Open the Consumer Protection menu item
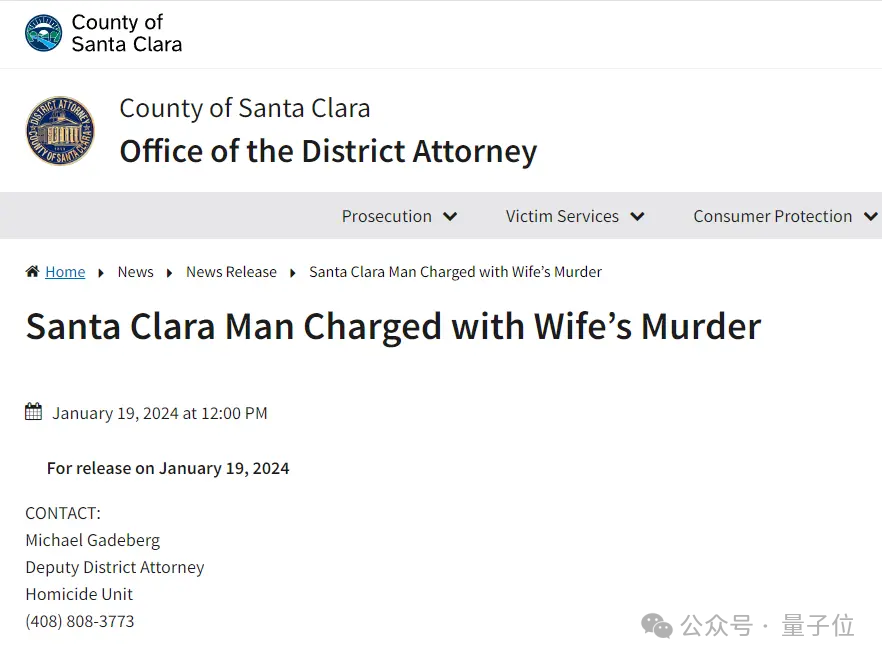This screenshot has height=660, width=882. (x=772, y=216)
